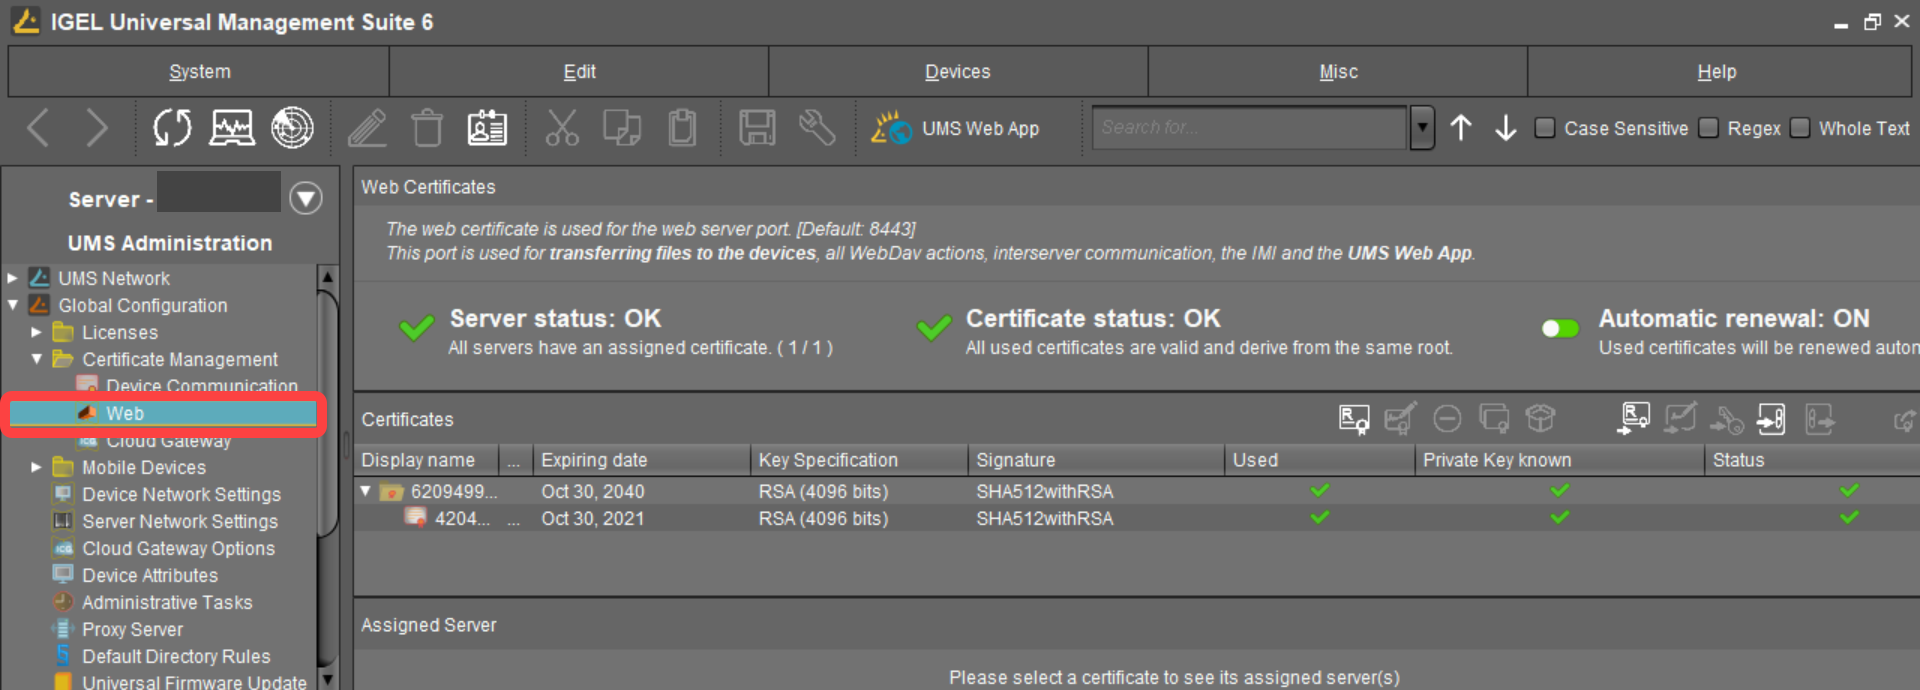Collapse the Certificate Management folder
The height and width of the screenshot is (690, 1920).
click(37, 359)
